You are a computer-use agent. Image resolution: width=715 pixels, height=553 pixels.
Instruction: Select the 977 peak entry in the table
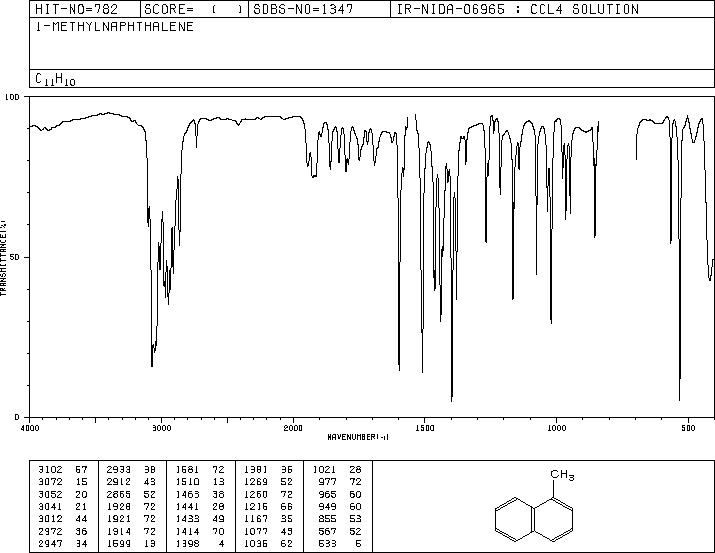coord(340,482)
